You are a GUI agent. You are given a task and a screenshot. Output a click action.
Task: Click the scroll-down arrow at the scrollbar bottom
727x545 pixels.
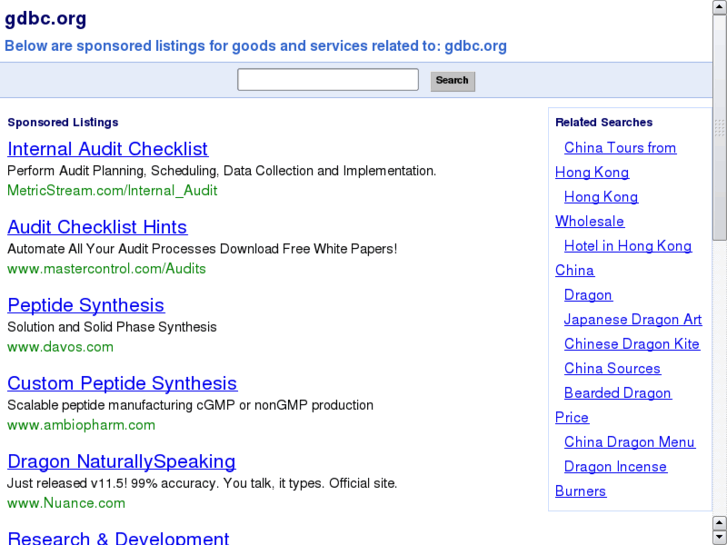point(719,537)
